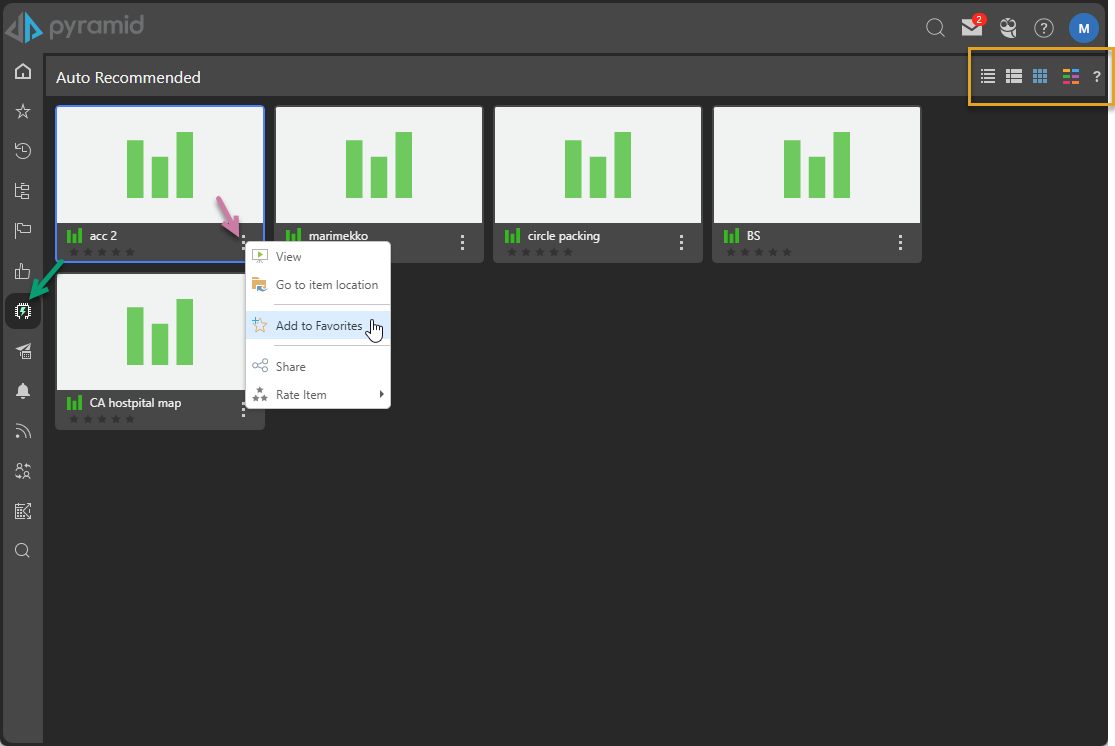The width and height of the screenshot is (1115, 746).
Task: Click the user profile avatar M
Action: click(x=1083, y=28)
